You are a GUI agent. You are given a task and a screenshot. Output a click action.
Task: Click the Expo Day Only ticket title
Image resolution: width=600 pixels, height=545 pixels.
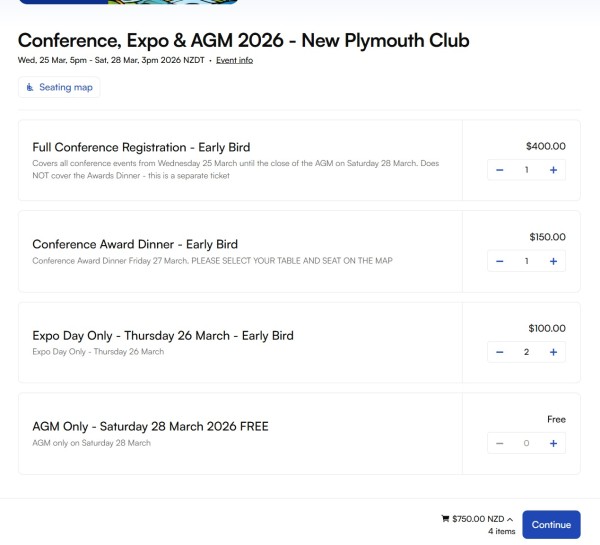(x=162, y=335)
